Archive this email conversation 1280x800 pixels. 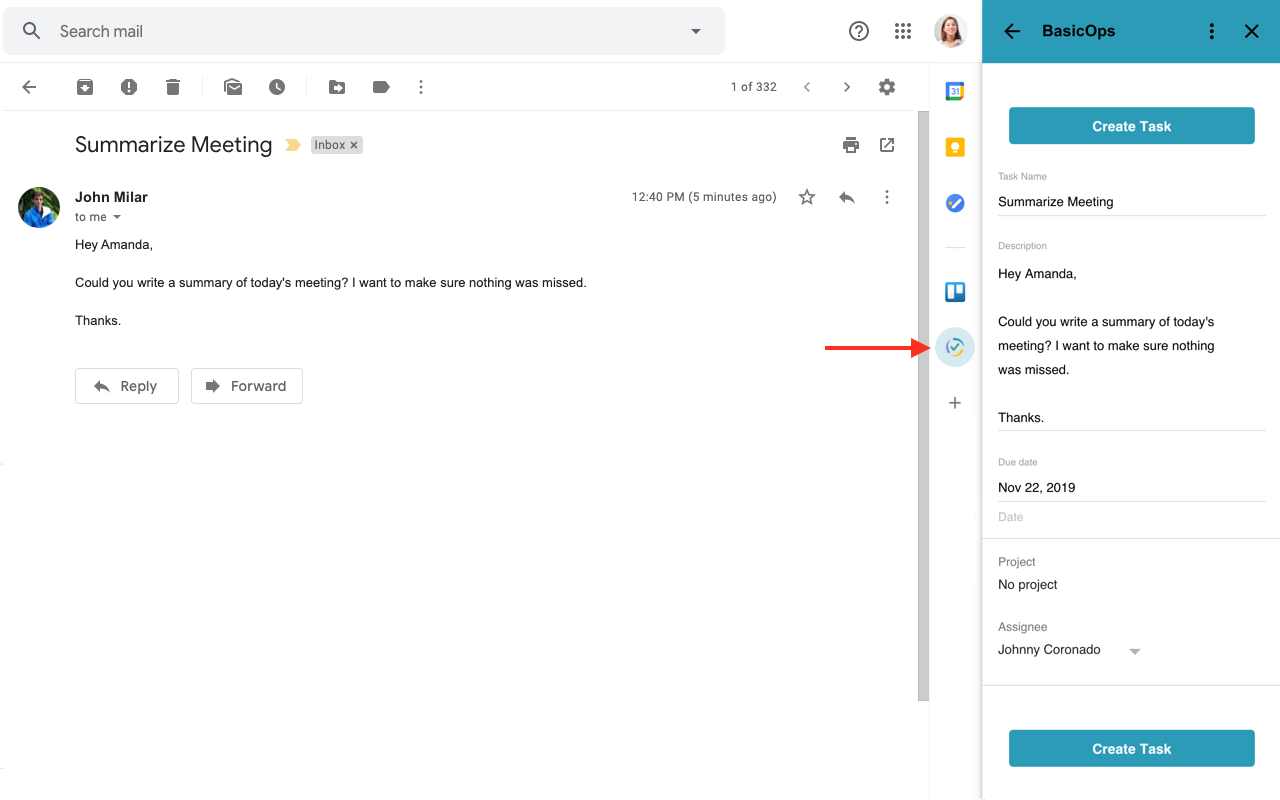click(85, 87)
